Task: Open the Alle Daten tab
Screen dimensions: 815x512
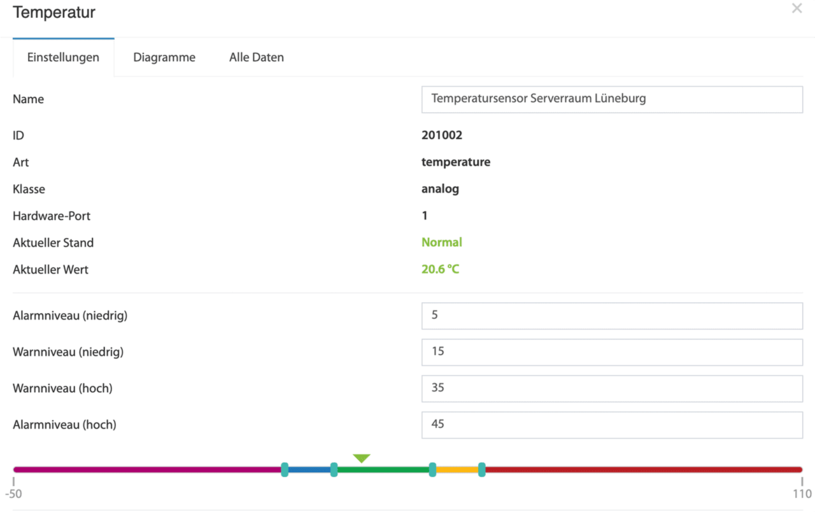Action: 256,57
